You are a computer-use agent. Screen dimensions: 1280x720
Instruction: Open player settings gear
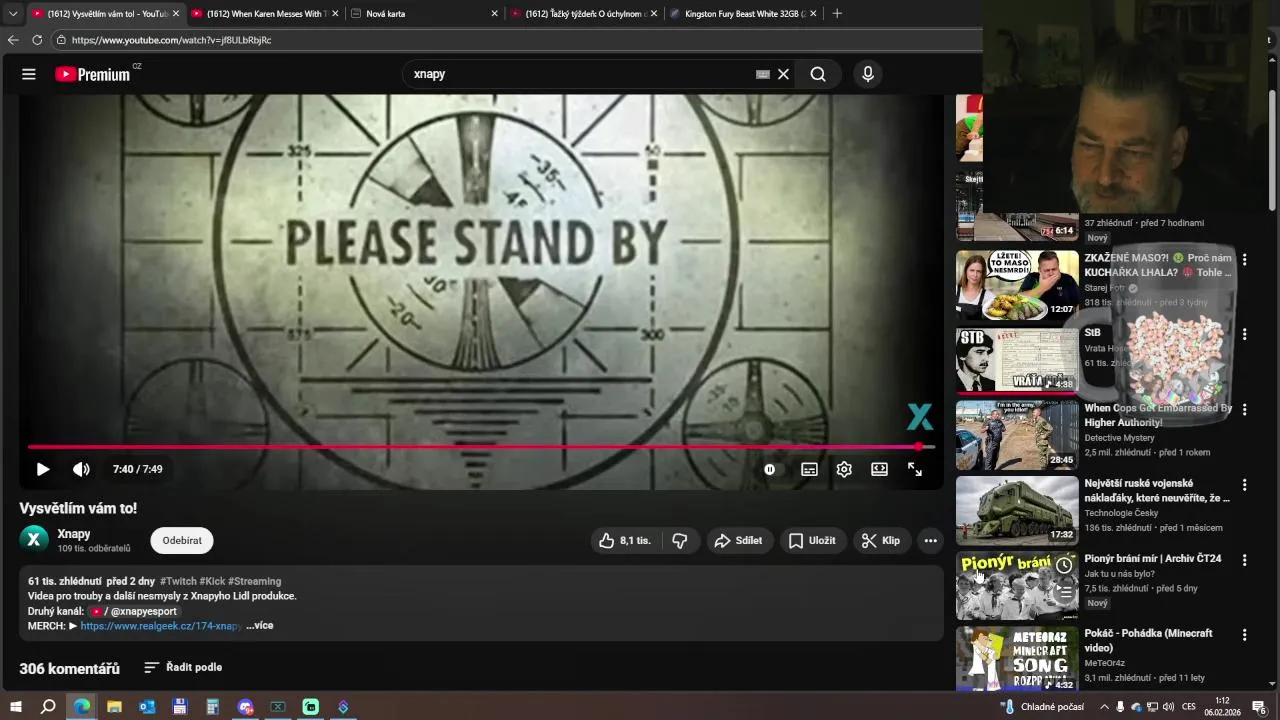pyautogui.click(x=844, y=469)
